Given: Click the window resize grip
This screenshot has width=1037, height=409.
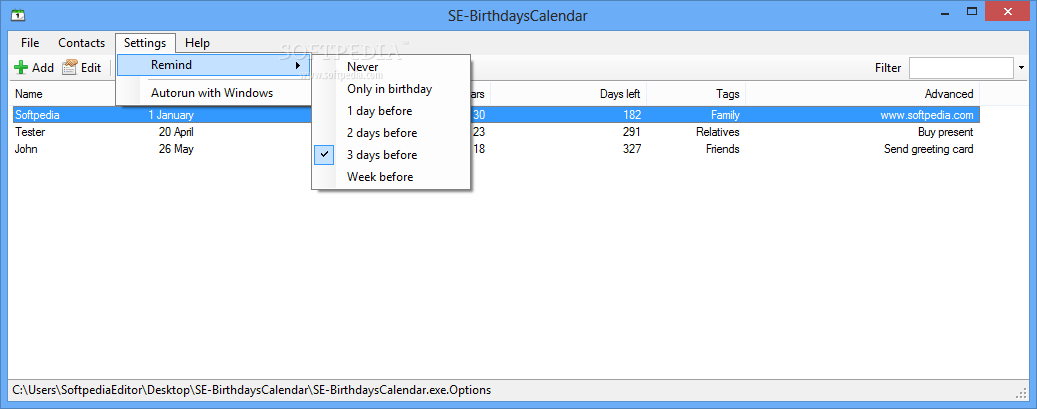Looking at the screenshot, I should (x=1021, y=393).
